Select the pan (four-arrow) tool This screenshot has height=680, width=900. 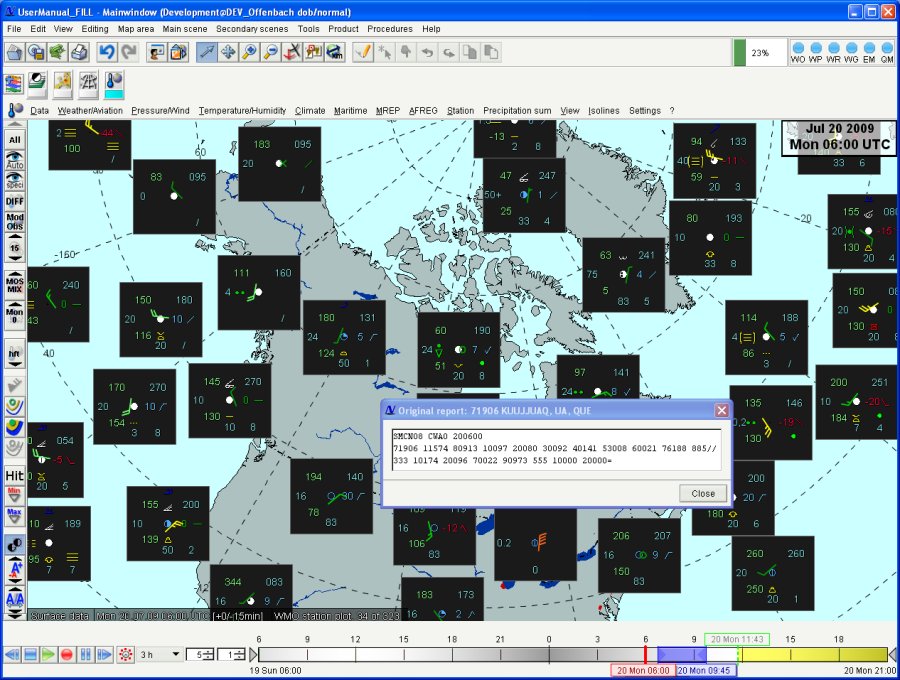tap(228, 52)
